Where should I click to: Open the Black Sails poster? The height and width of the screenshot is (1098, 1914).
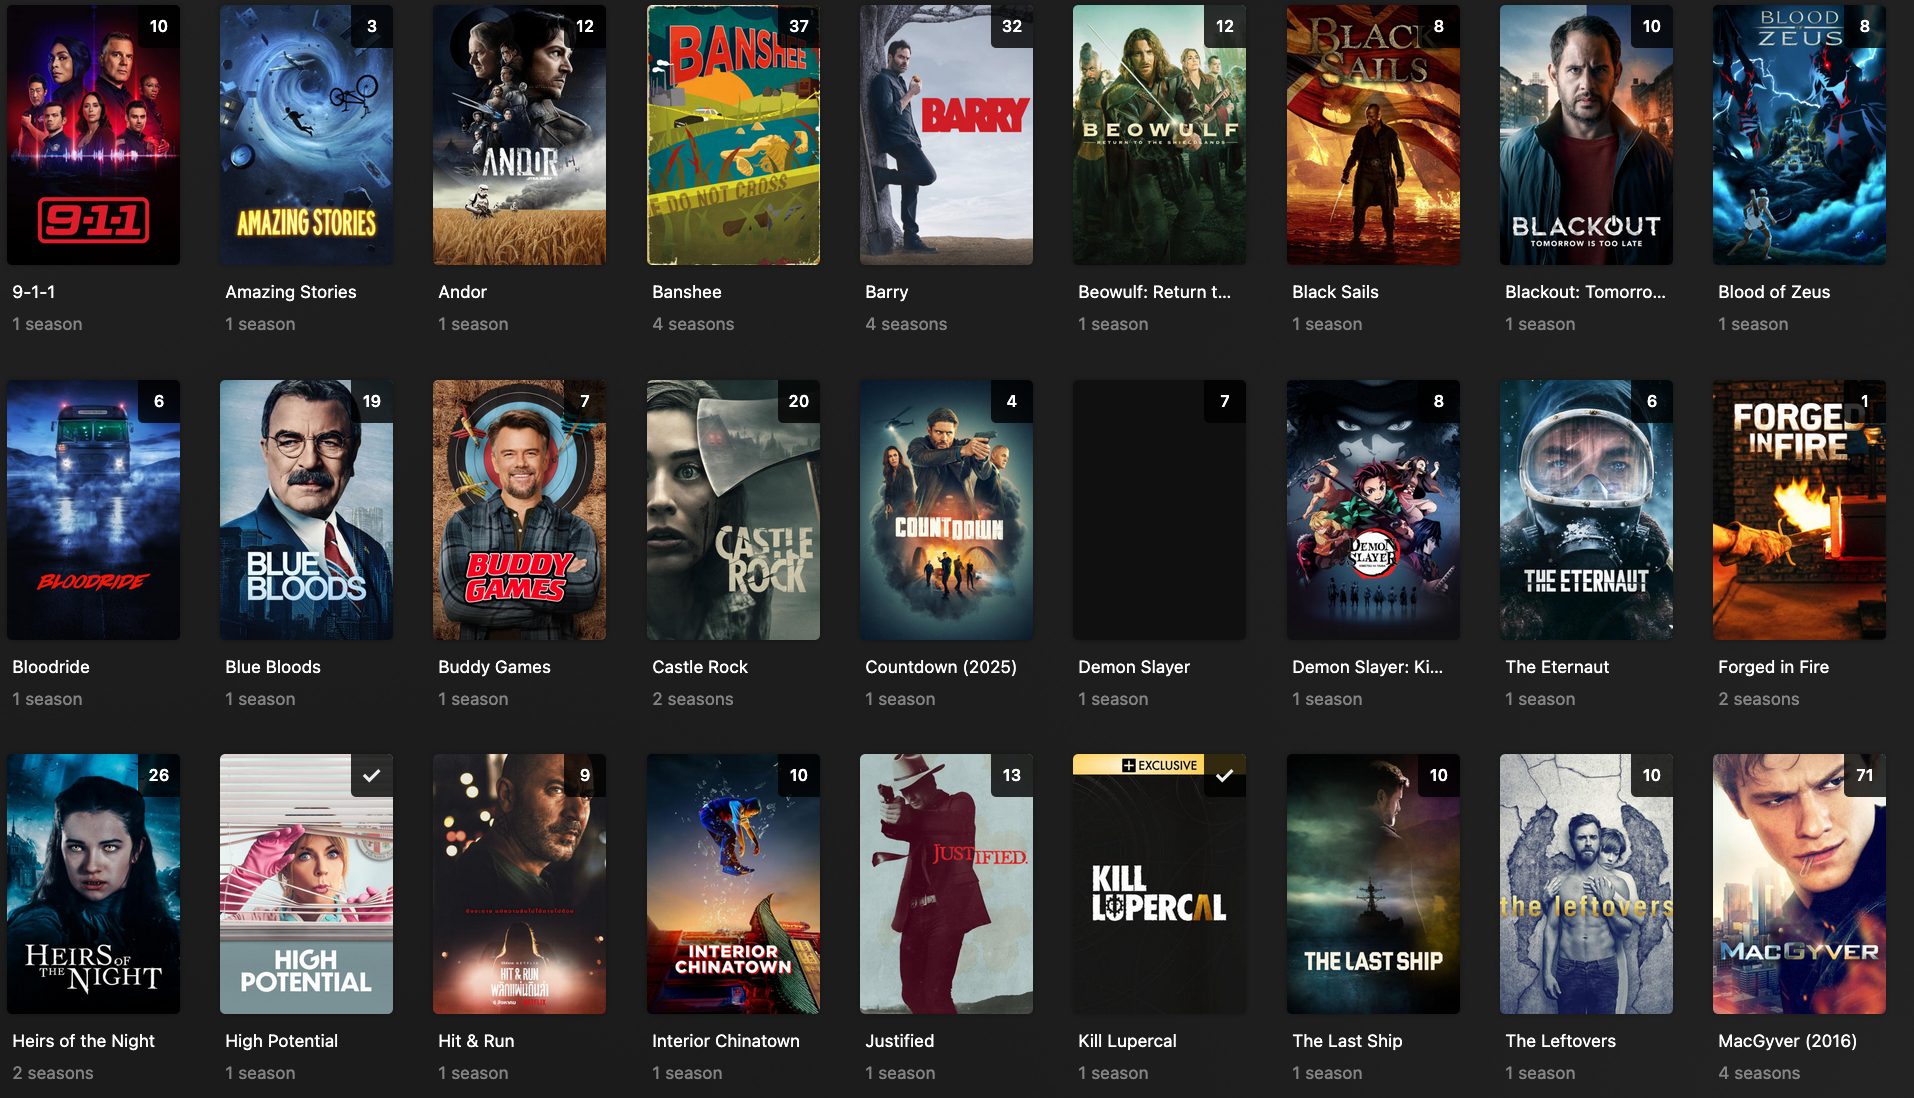click(x=1373, y=135)
